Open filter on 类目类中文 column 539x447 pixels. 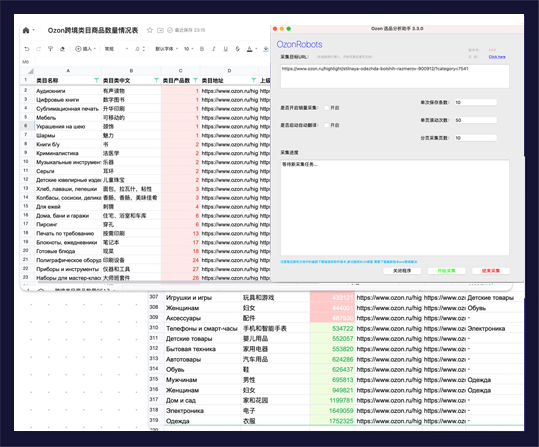point(156,80)
